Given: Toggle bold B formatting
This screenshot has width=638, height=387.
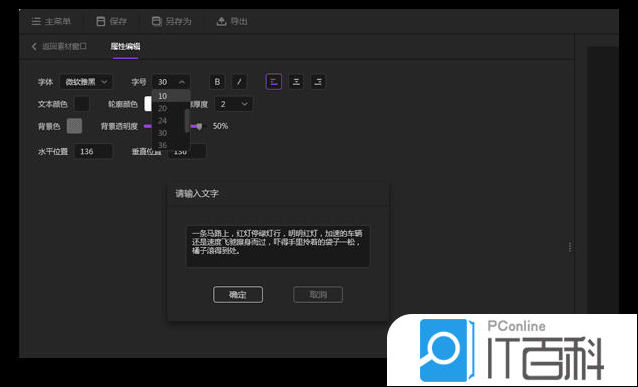Looking at the screenshot, I should (217, 82).
